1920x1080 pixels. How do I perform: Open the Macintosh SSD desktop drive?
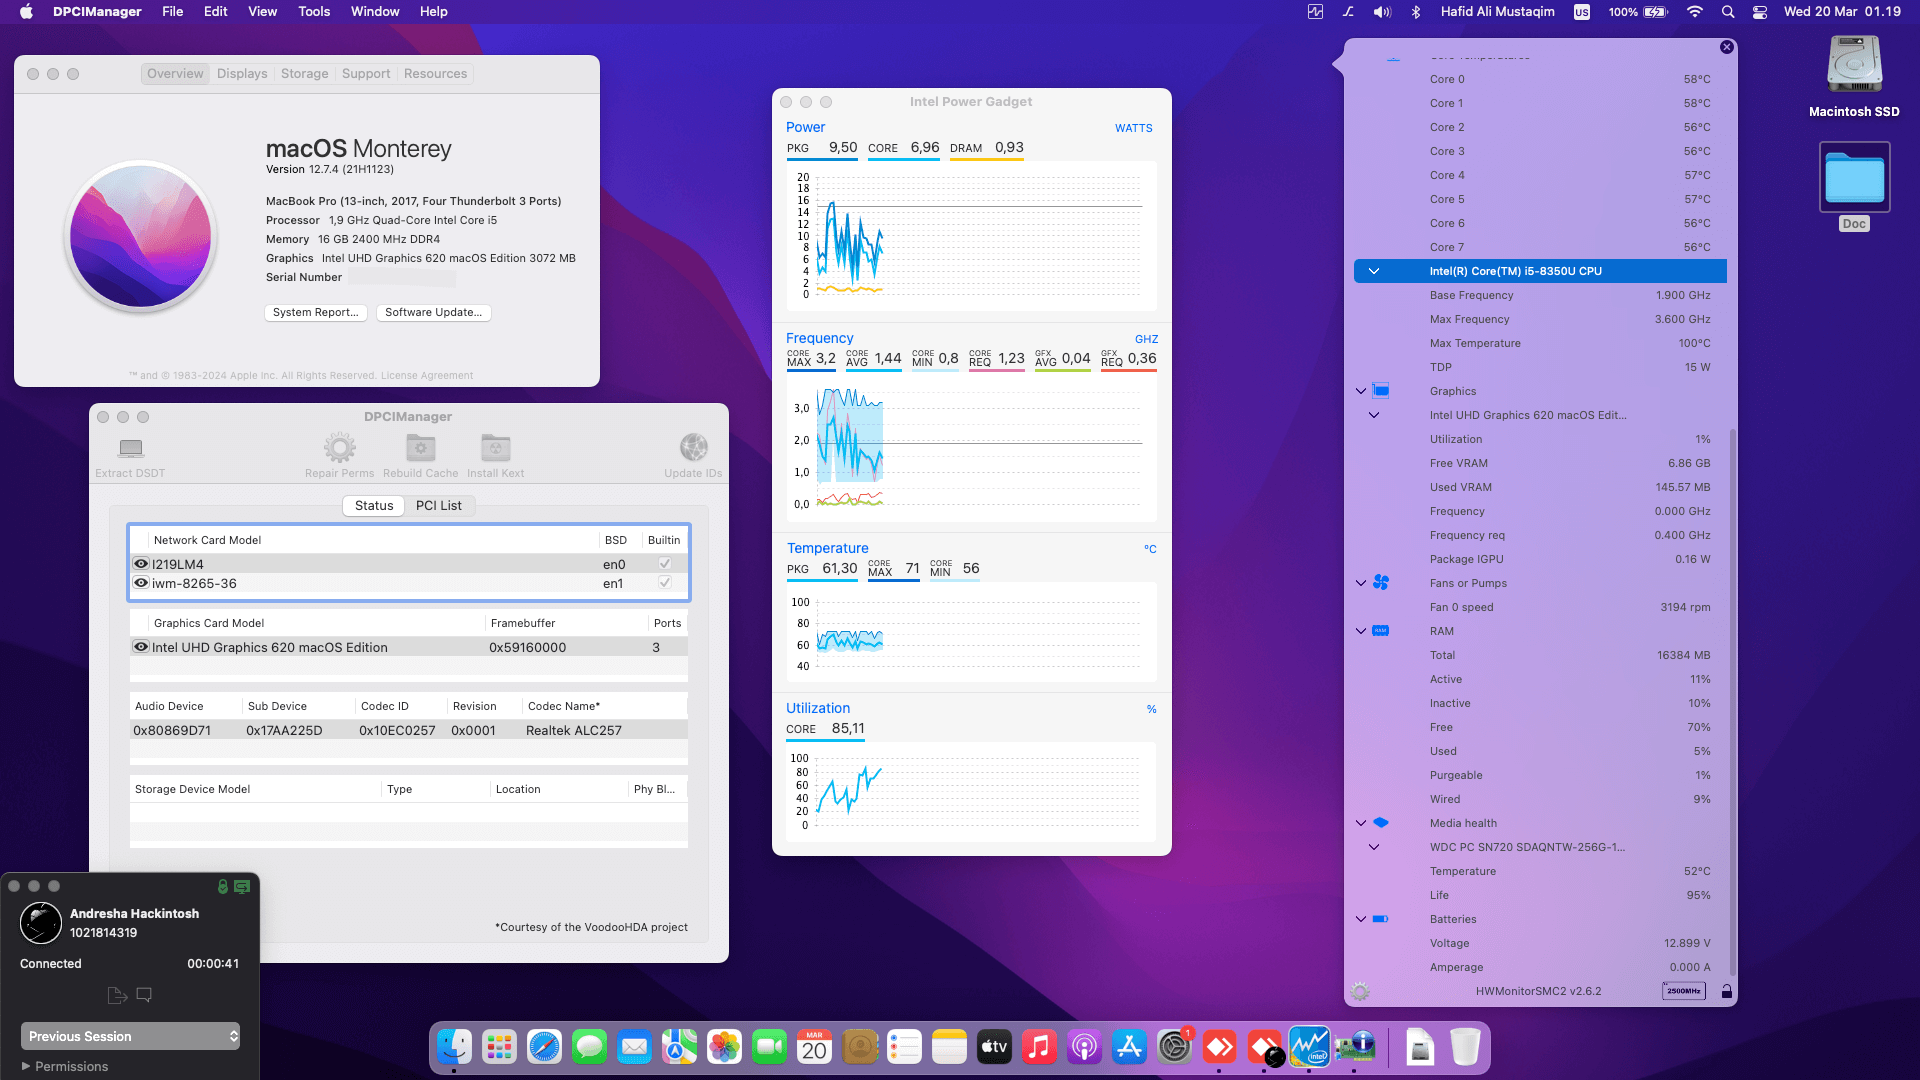tap(1854, 66)
